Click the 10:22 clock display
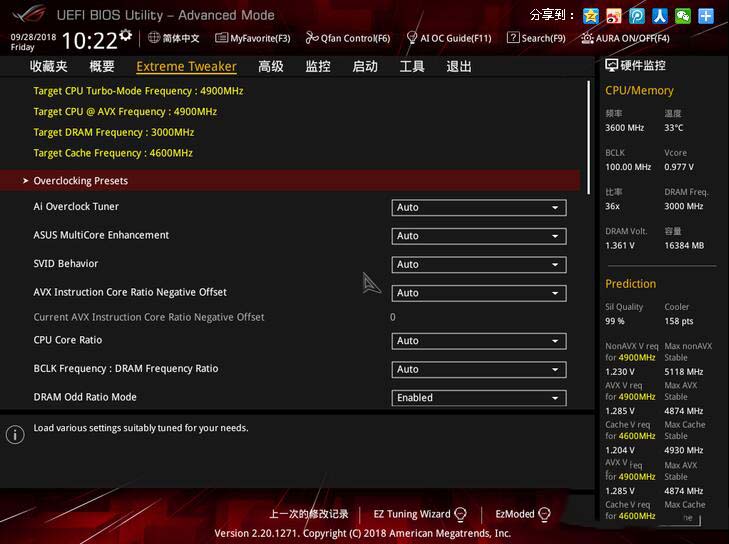 (x=89, y=40)
